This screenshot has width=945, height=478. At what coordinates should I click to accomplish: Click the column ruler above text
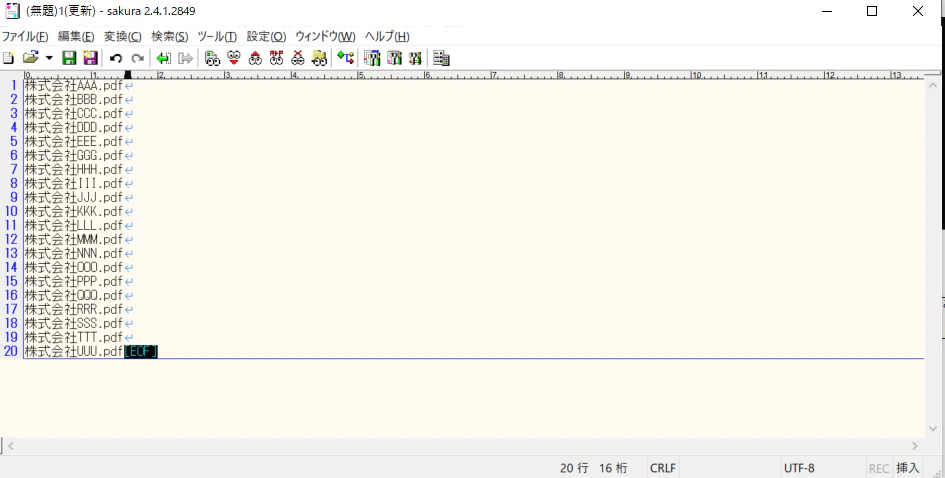(x=473, y=75)
